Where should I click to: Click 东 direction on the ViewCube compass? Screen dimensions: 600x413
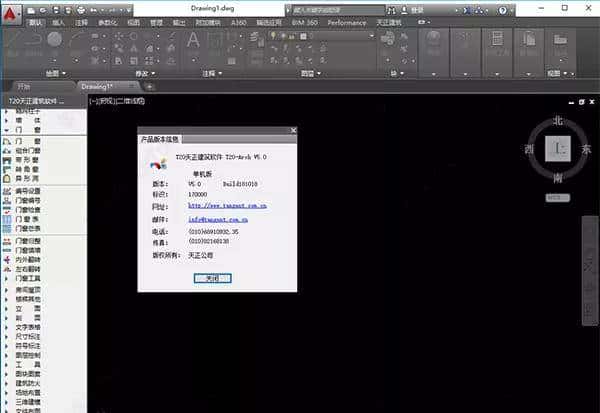[x=588, y=148]
